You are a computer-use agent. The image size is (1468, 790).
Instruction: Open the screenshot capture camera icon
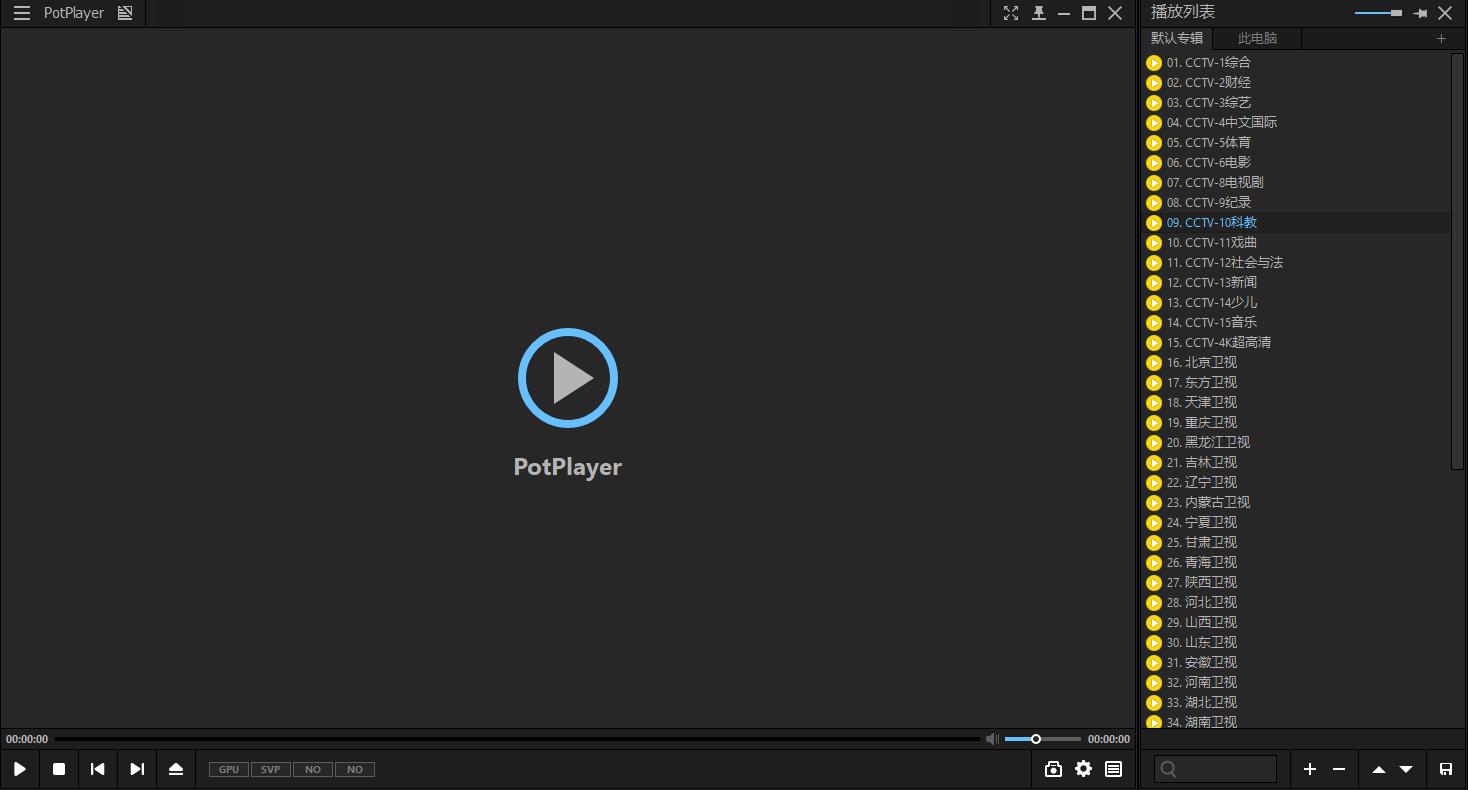pyautogui.click(x=1053, y=769)
